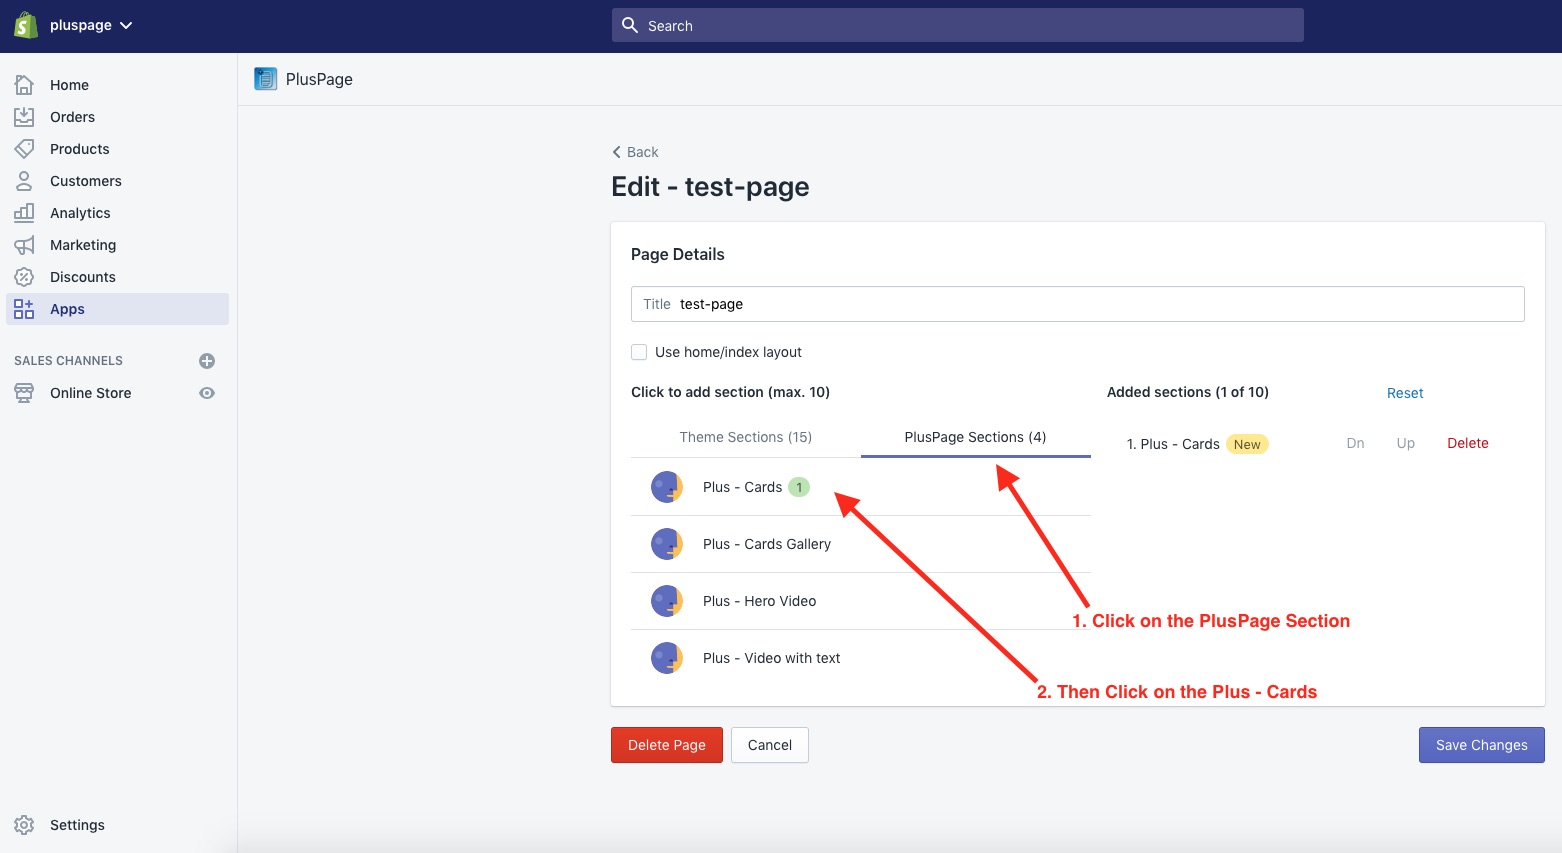This screenshot has width=1562, height=853.
Task: Switch to Theme Sections tab
Action: tap(745, 437)
